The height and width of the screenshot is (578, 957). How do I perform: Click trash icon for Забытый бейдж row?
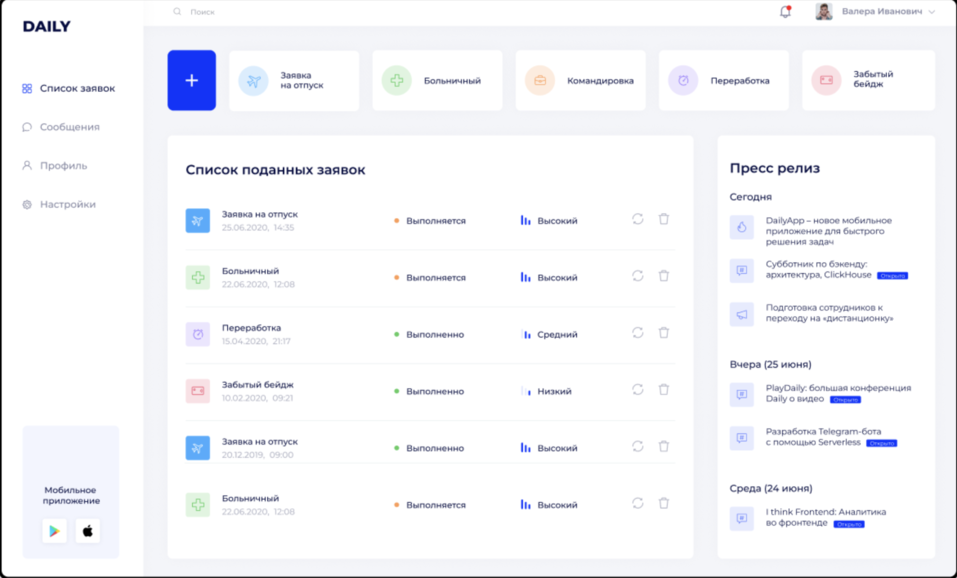click(663, 390)
